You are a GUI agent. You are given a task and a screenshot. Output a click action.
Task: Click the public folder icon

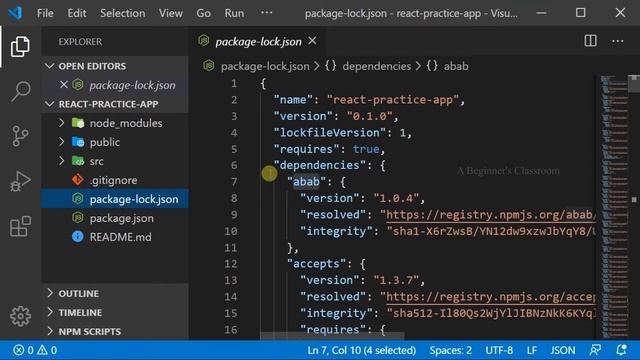[78, 142]
